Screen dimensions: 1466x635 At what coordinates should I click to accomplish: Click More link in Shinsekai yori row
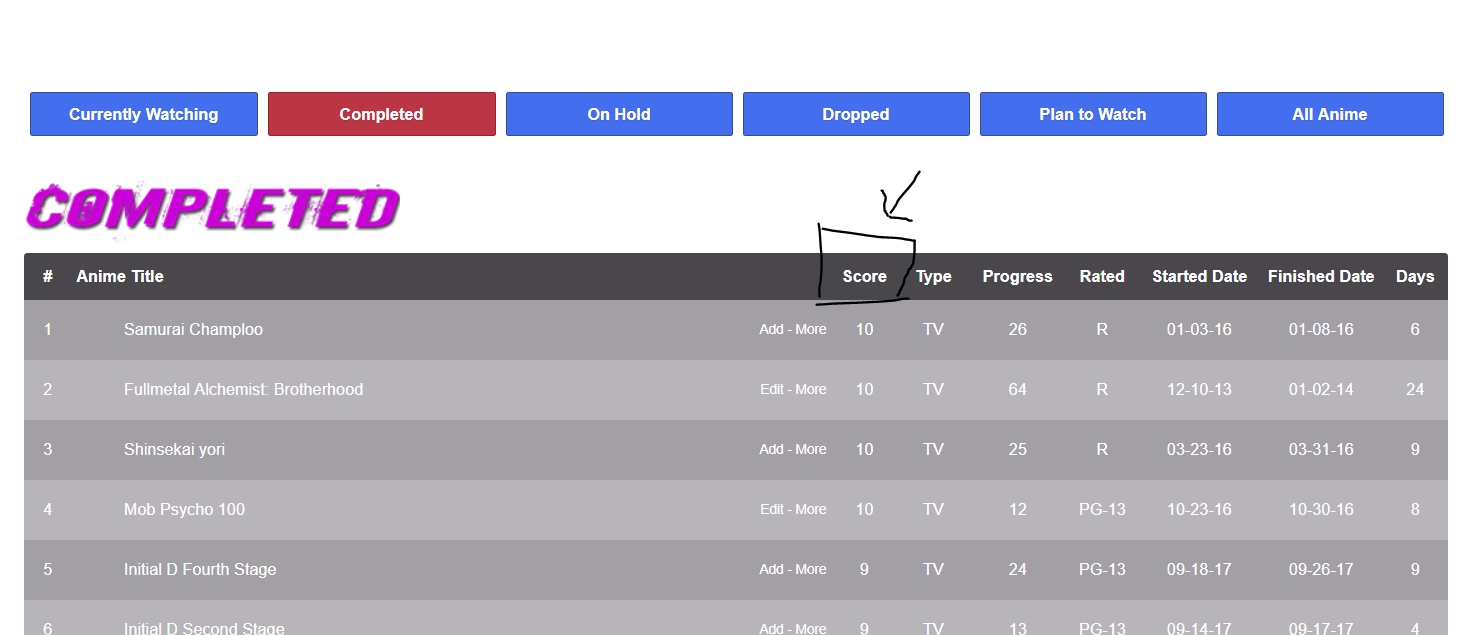811,449
